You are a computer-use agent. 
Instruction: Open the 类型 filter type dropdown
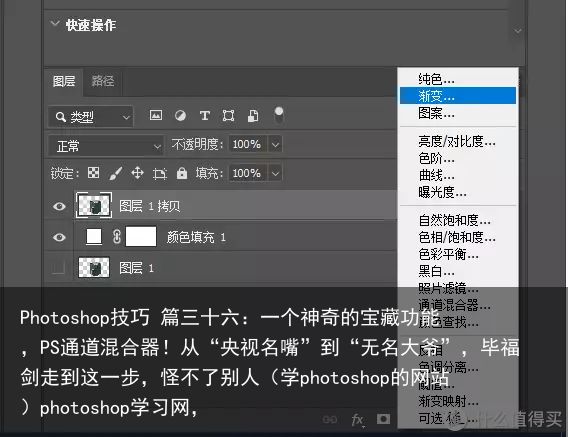click(91, 117)
